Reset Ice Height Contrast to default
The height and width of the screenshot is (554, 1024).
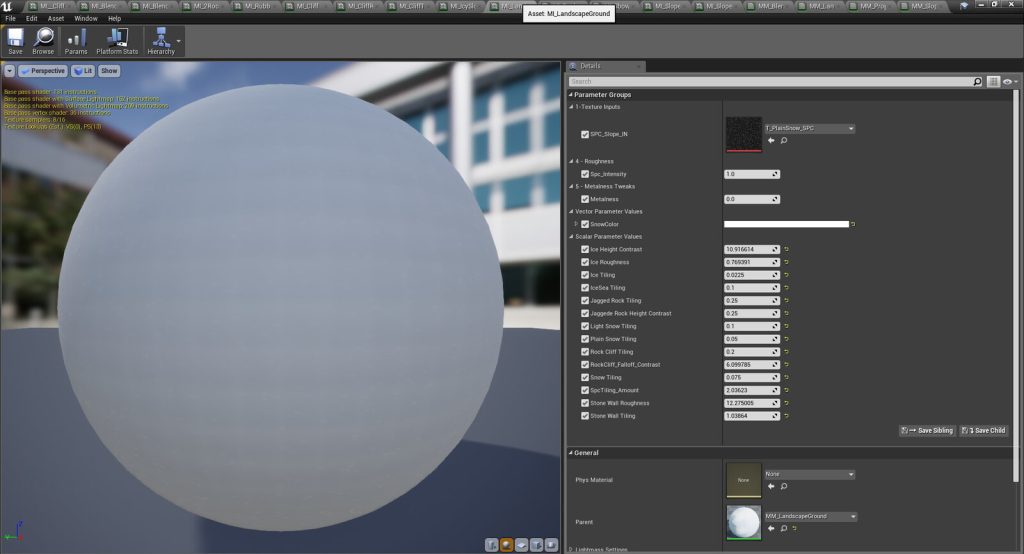787,249
